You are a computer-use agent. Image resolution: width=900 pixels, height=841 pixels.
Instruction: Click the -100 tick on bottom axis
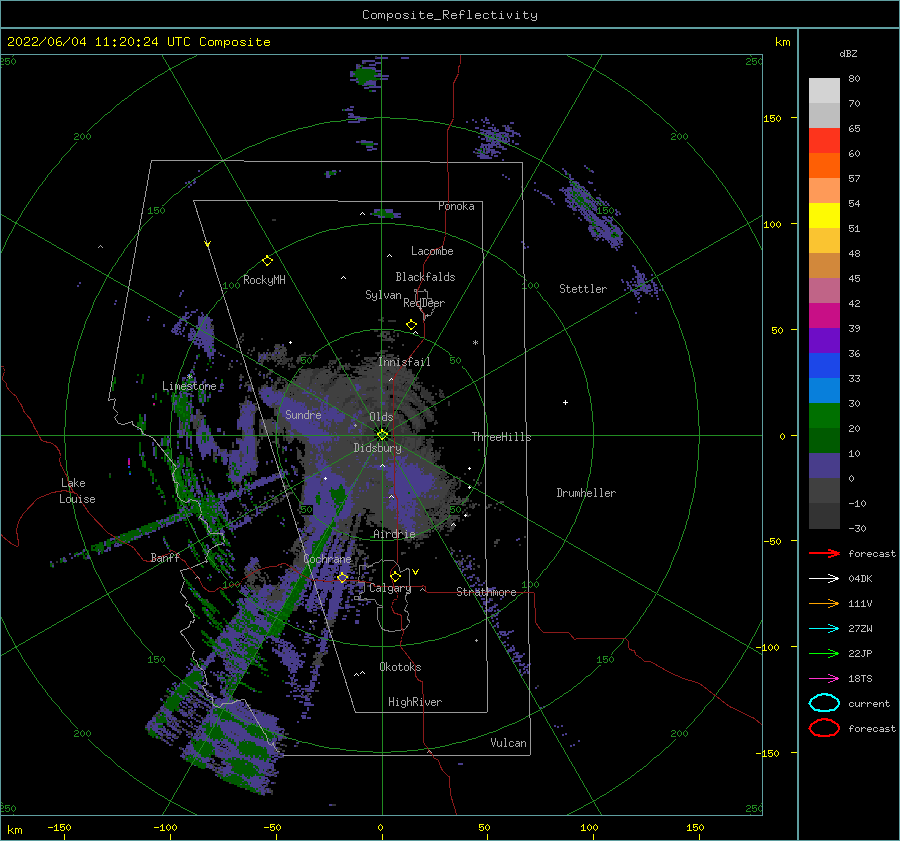click(x=165, y=827)
